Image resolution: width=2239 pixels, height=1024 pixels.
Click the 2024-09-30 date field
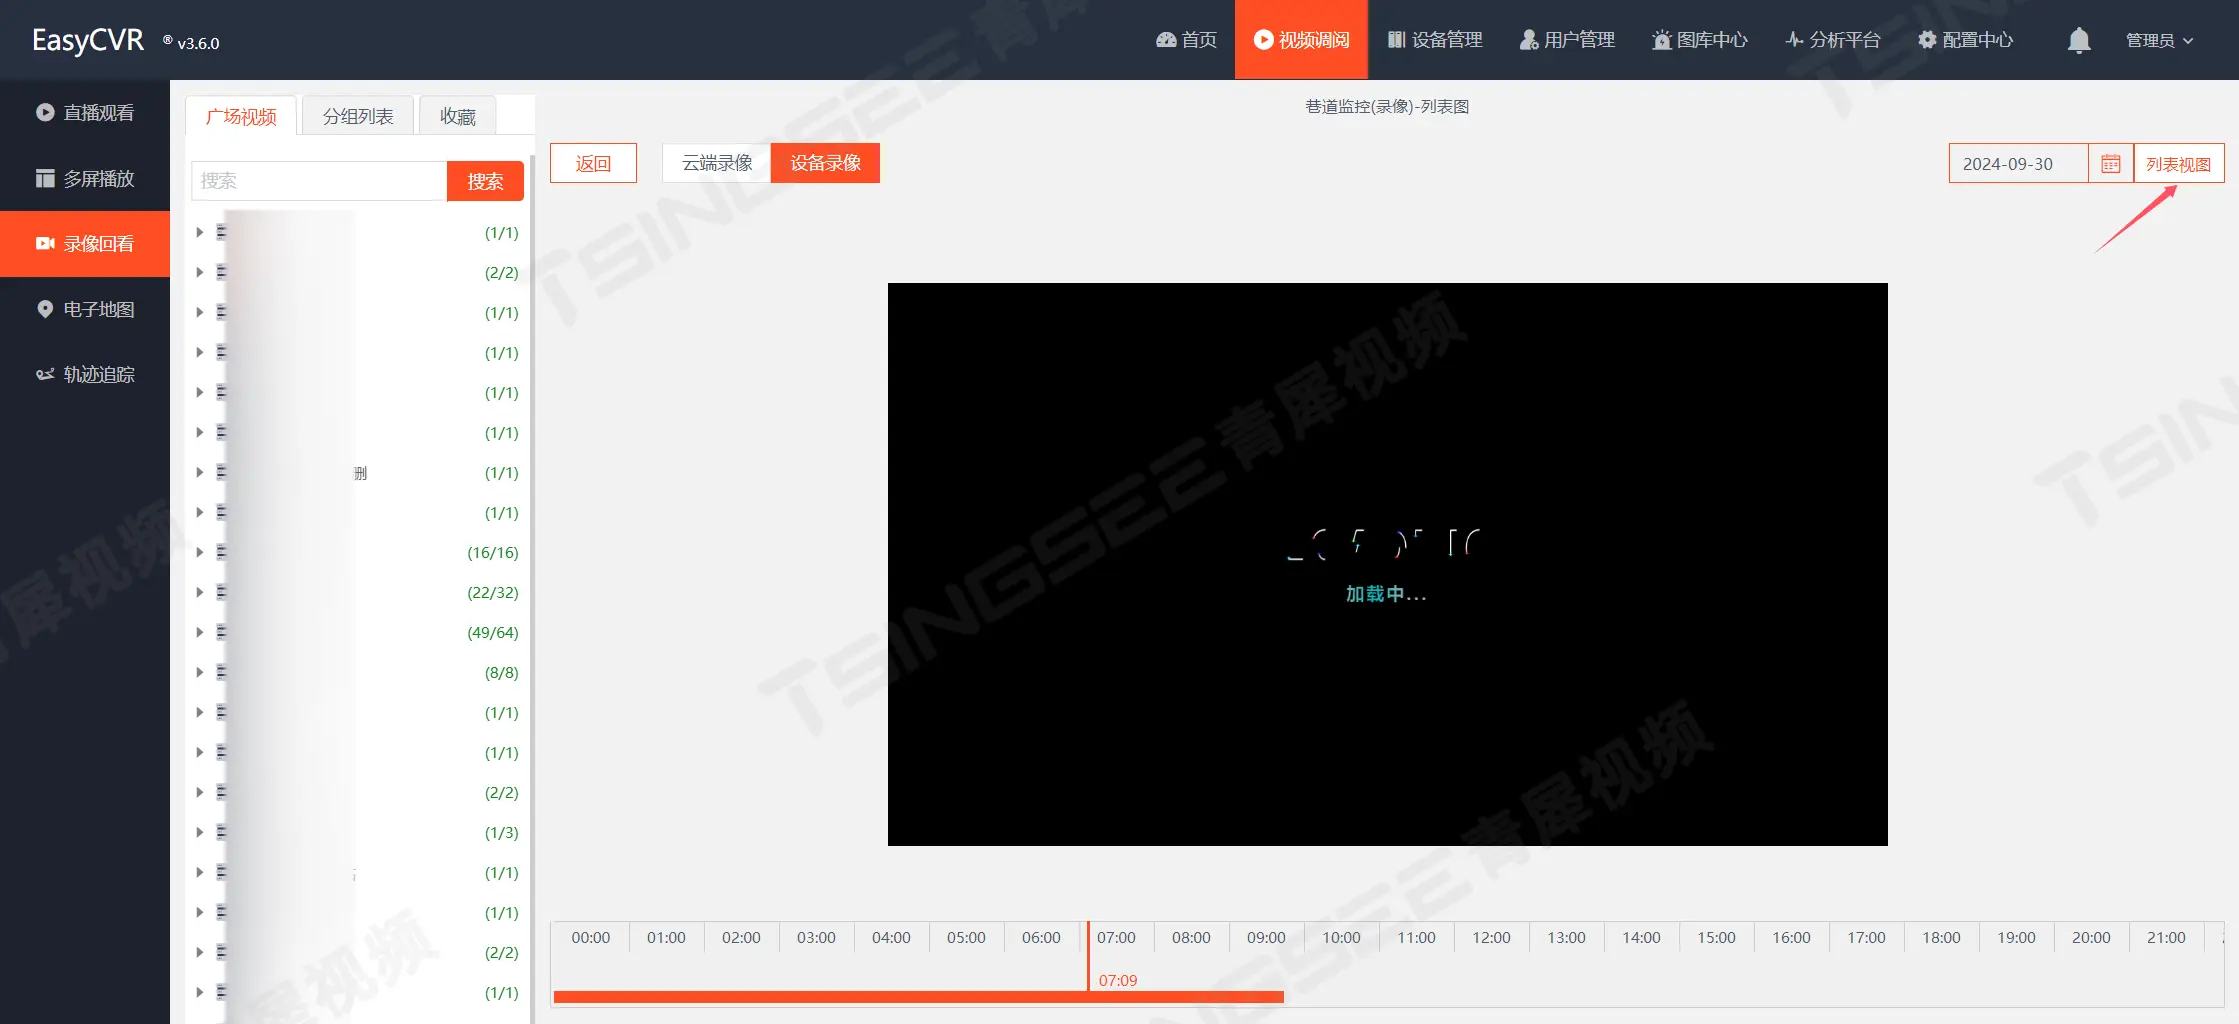click(x=2018, y=164)
